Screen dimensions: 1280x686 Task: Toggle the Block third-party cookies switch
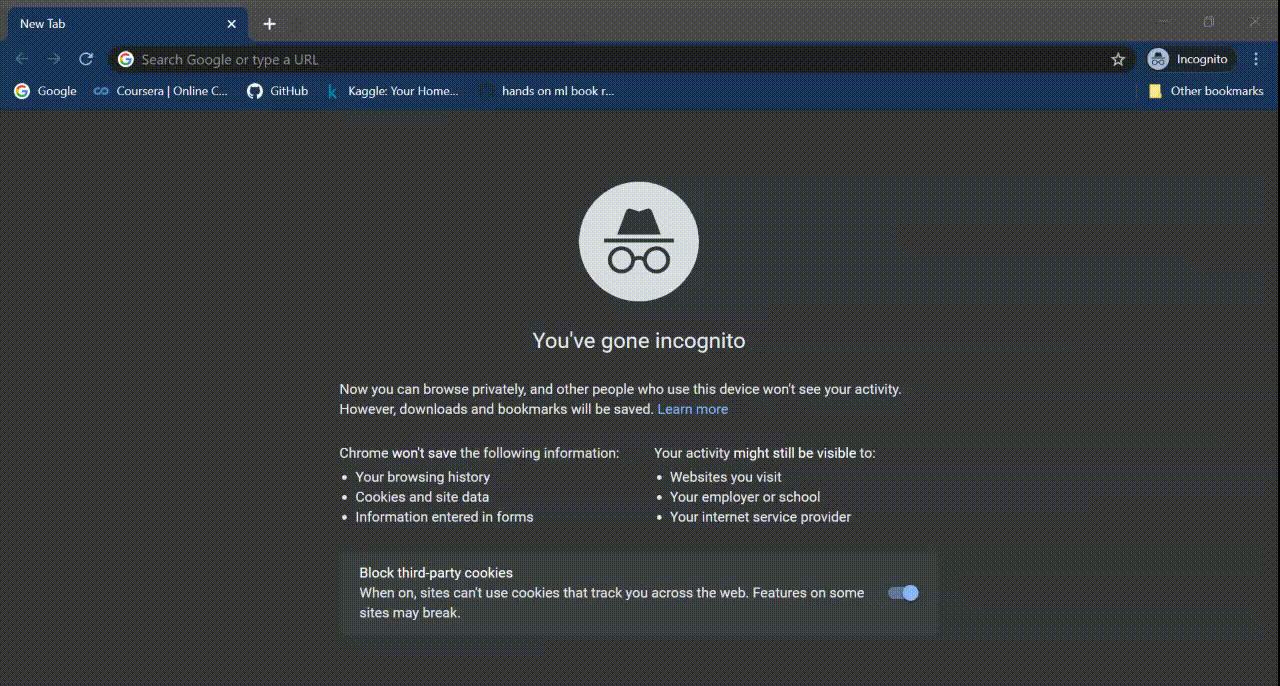903,593
